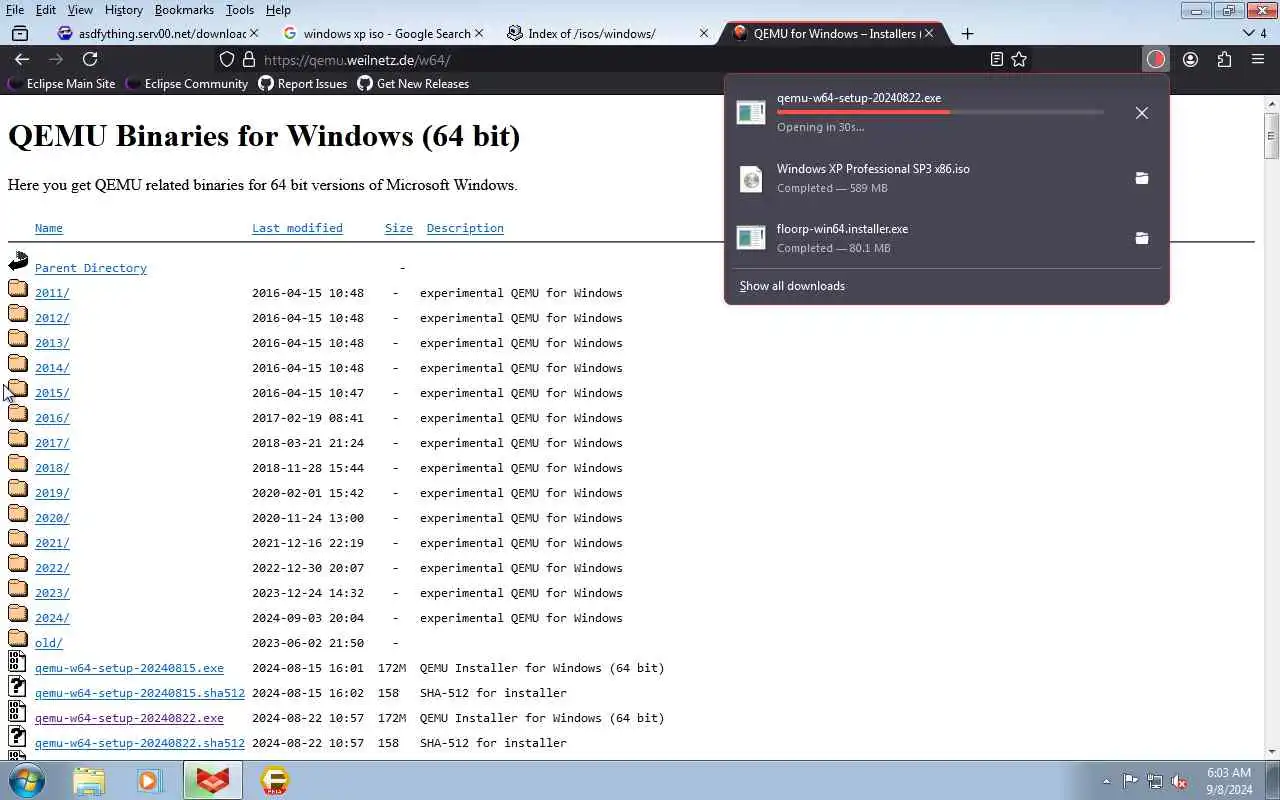Open the File menu
This screenshot has height=800, width=1280.
pos(15,10)
